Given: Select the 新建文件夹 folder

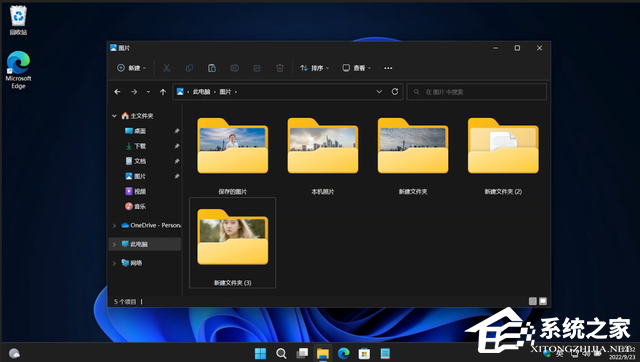Looking at the screenshot, I should (x=413, y=156).
